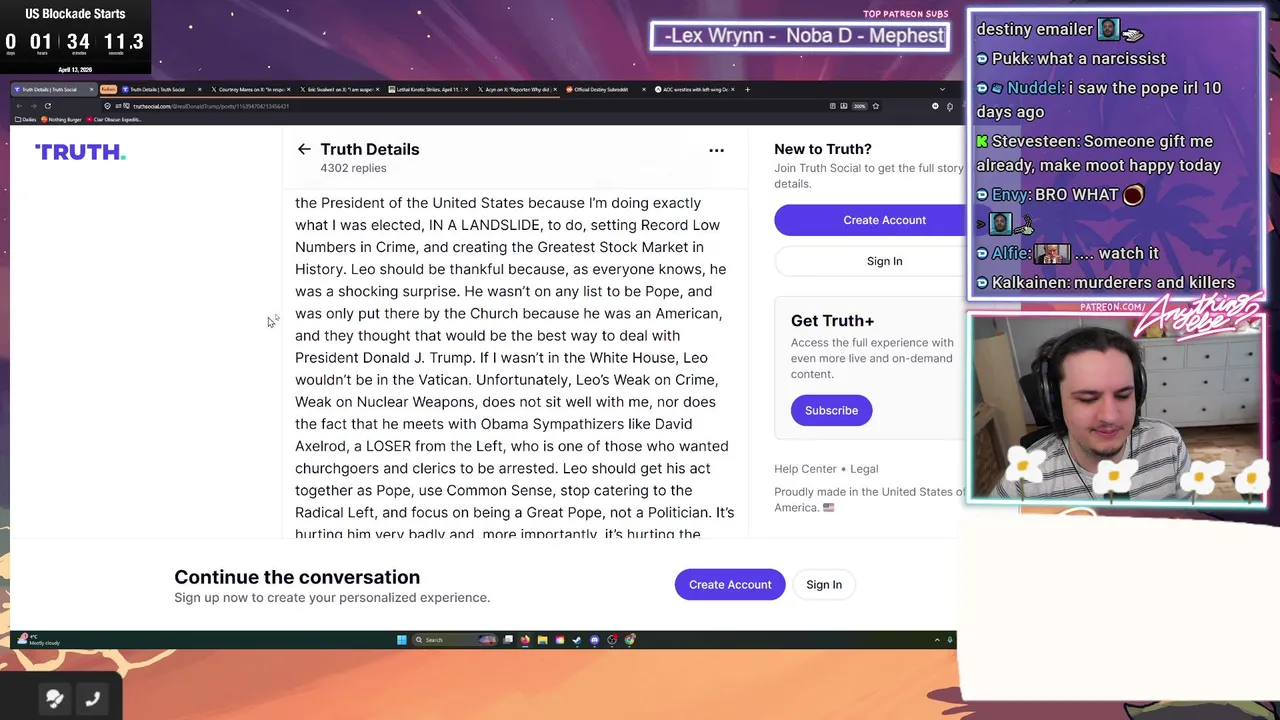The height and width of the screenshot is (720, 1280).
Task: Click Envy's 'BRO WHAT' chat message
Action: (1060, 194)
